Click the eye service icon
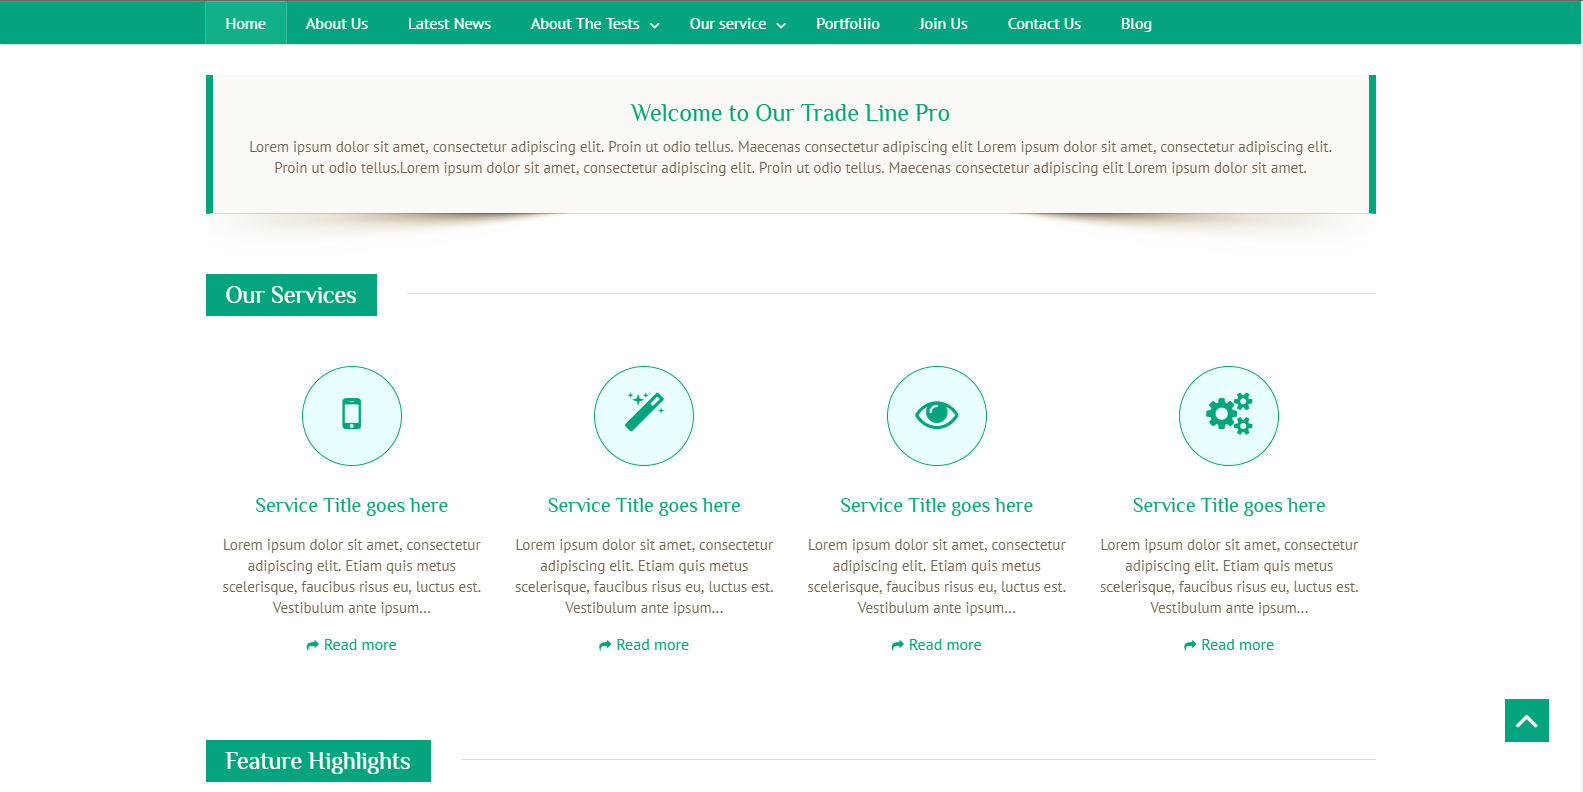Viewport: 1583px width, 792px height. (x=936, y=415)
